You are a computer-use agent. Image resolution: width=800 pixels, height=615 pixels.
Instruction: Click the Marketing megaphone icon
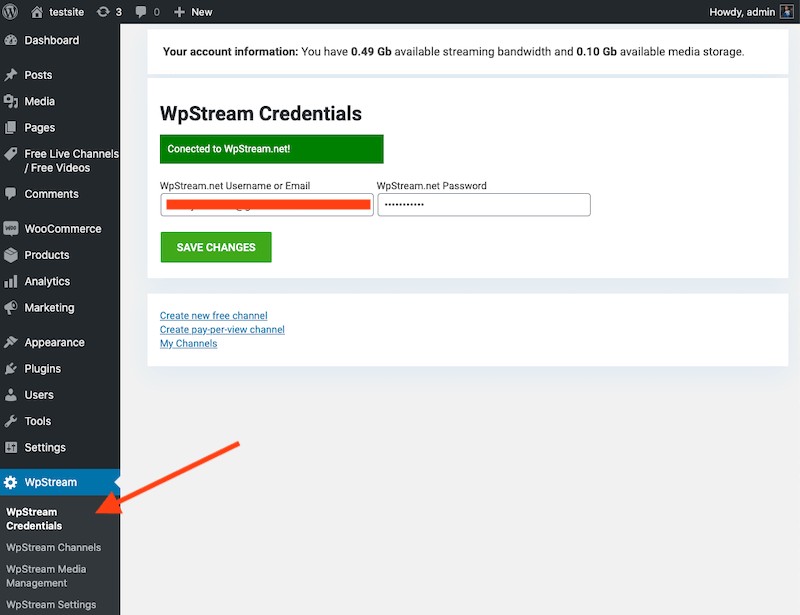tap(11, 307)
